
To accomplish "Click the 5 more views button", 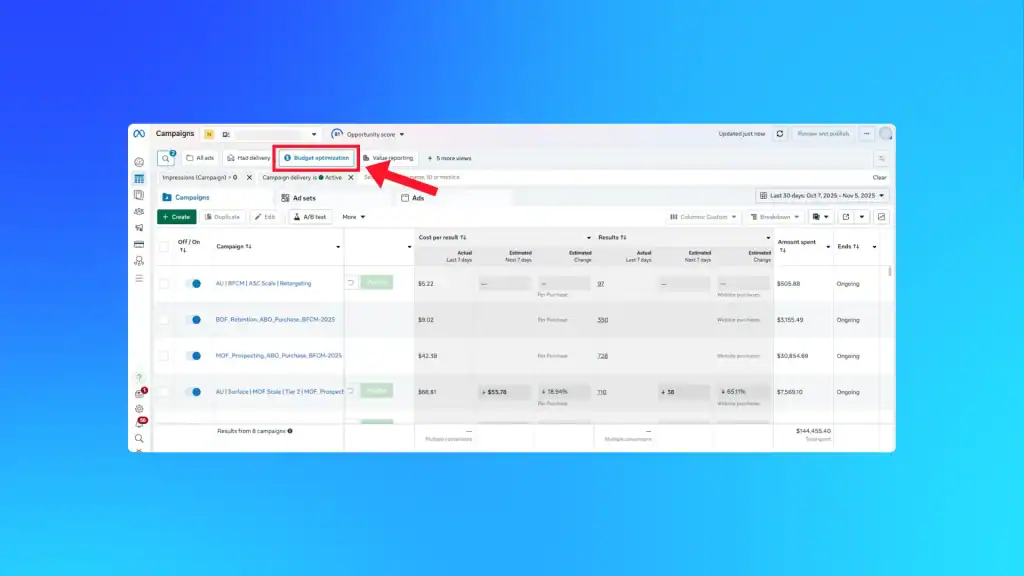I will click(449, 159).
